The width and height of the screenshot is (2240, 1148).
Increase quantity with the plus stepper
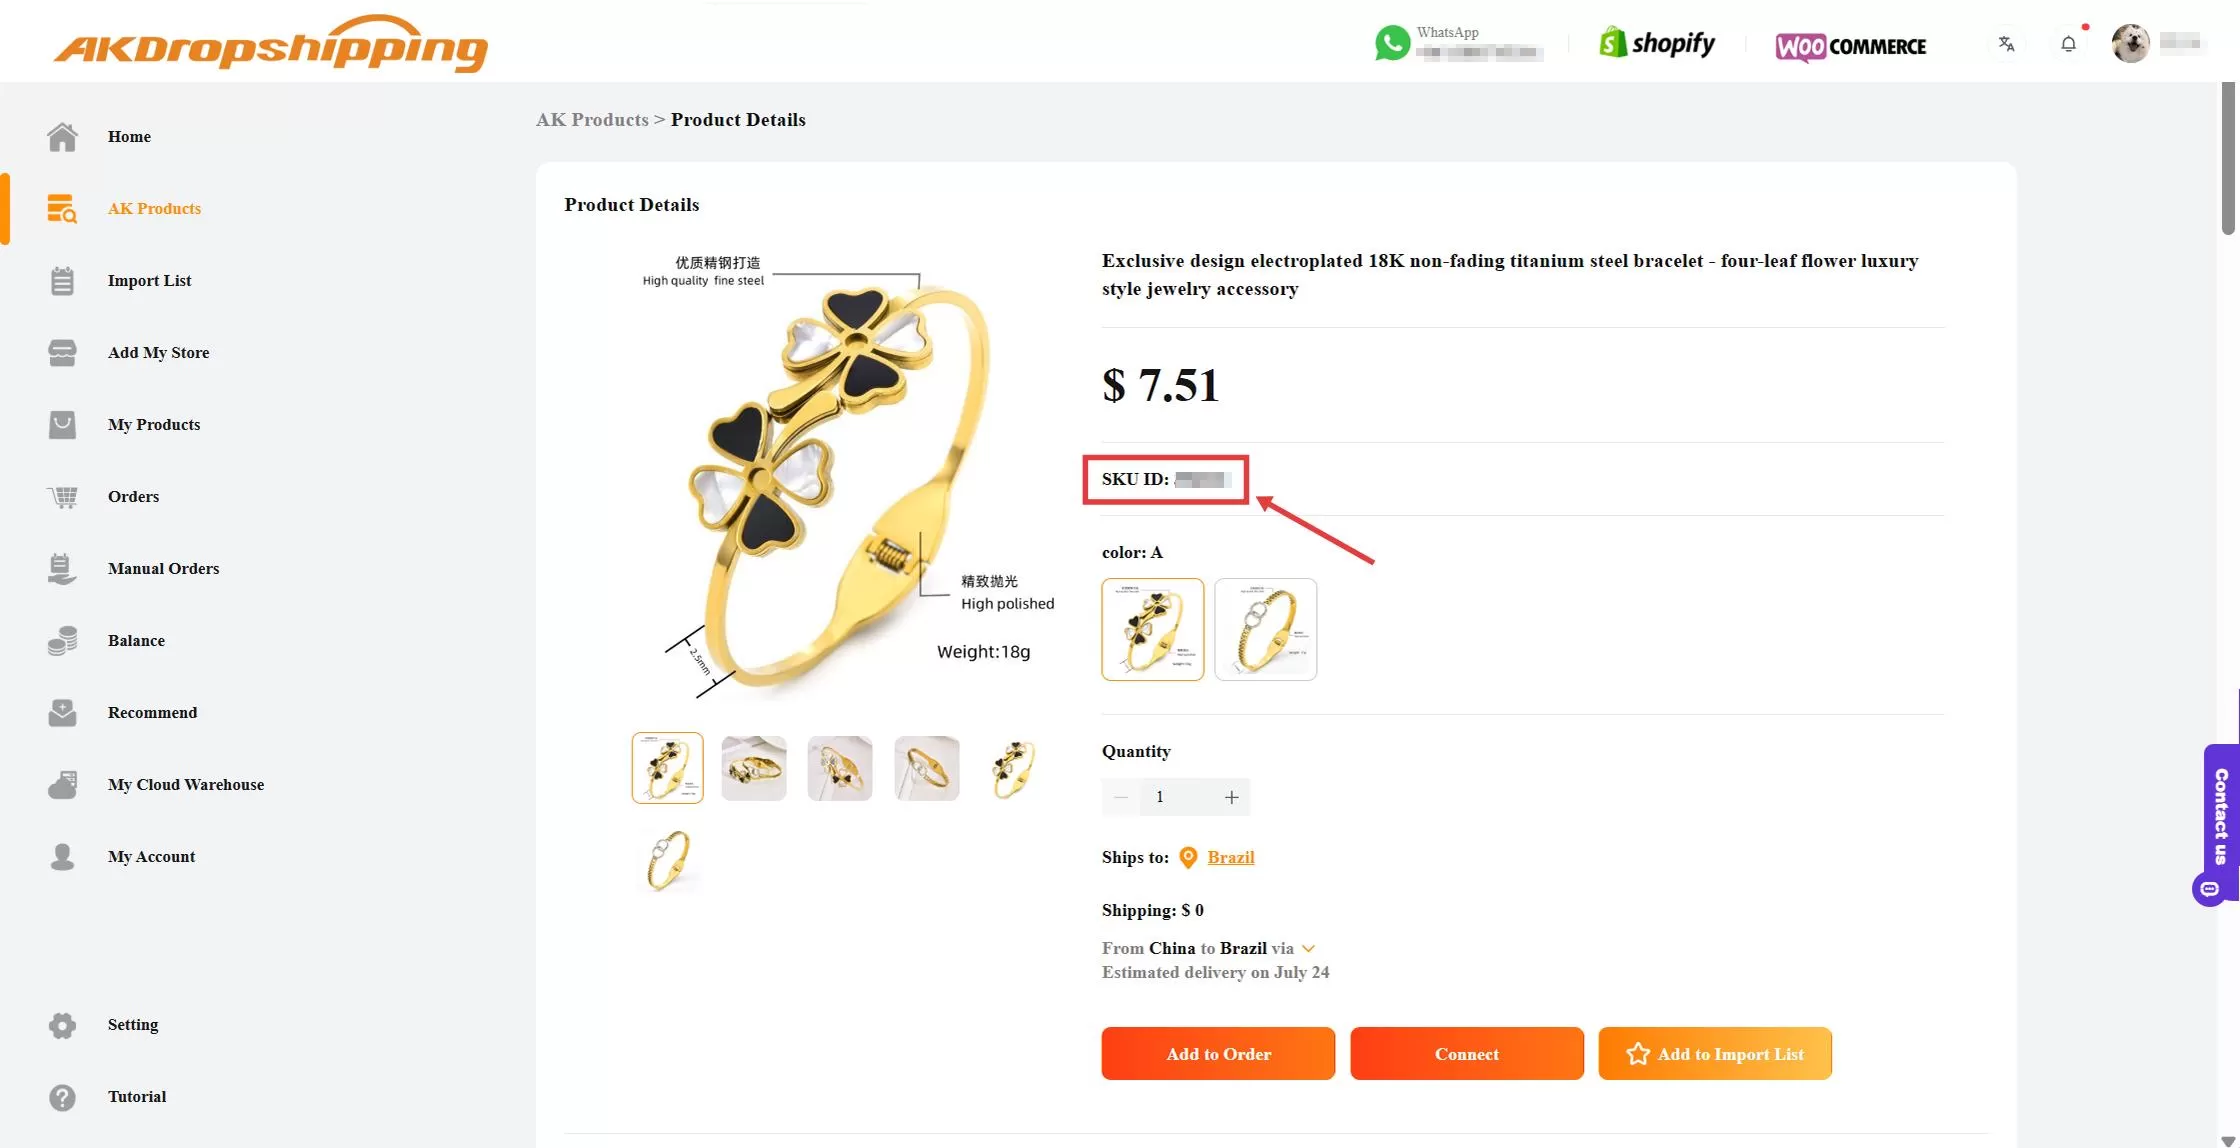tap(1233, 797)
